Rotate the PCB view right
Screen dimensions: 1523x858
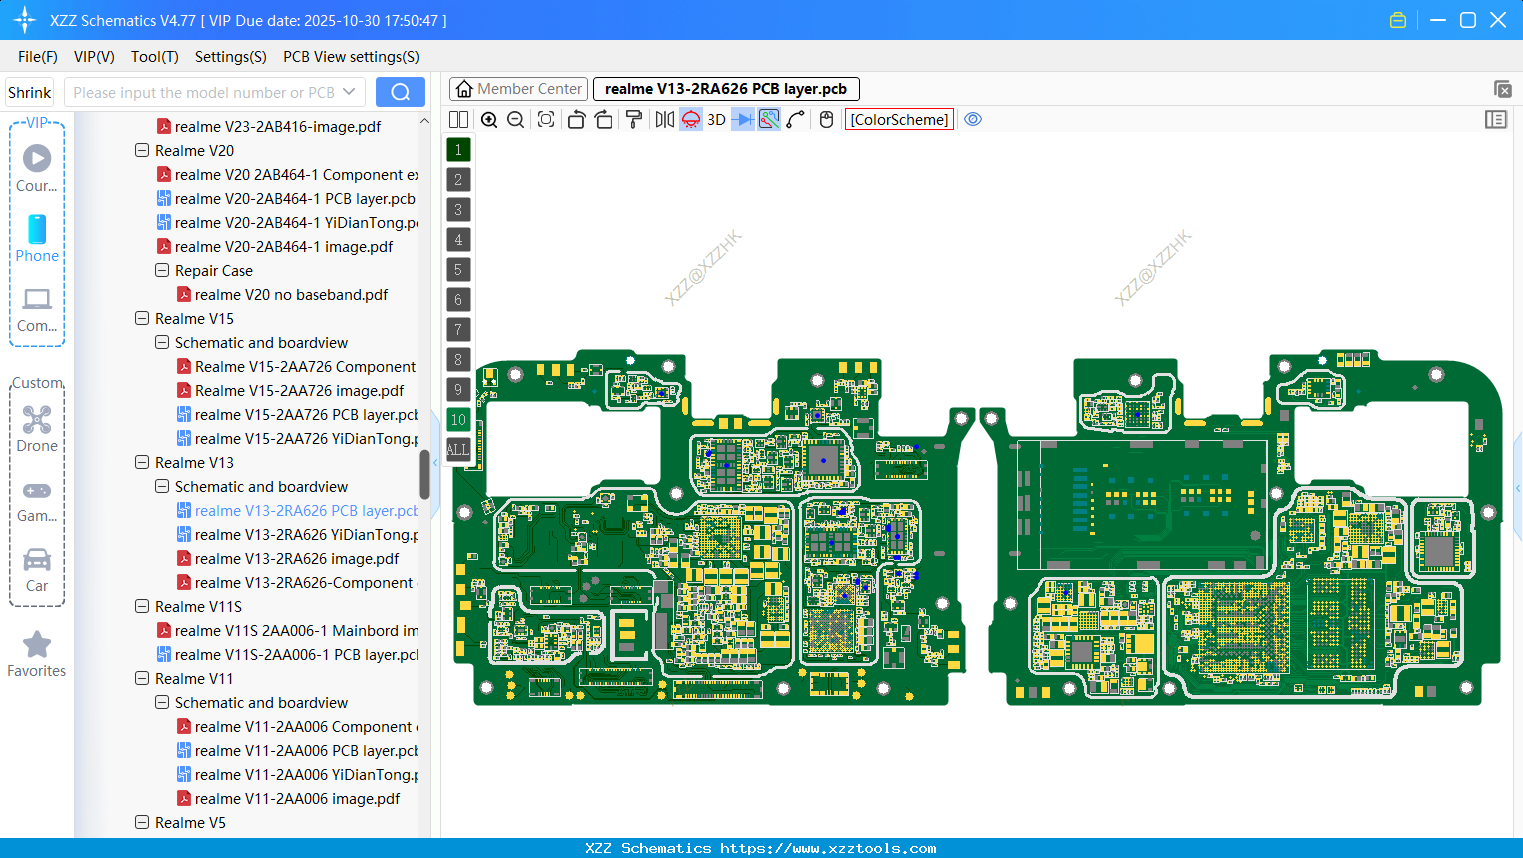[x=604, y=119]
